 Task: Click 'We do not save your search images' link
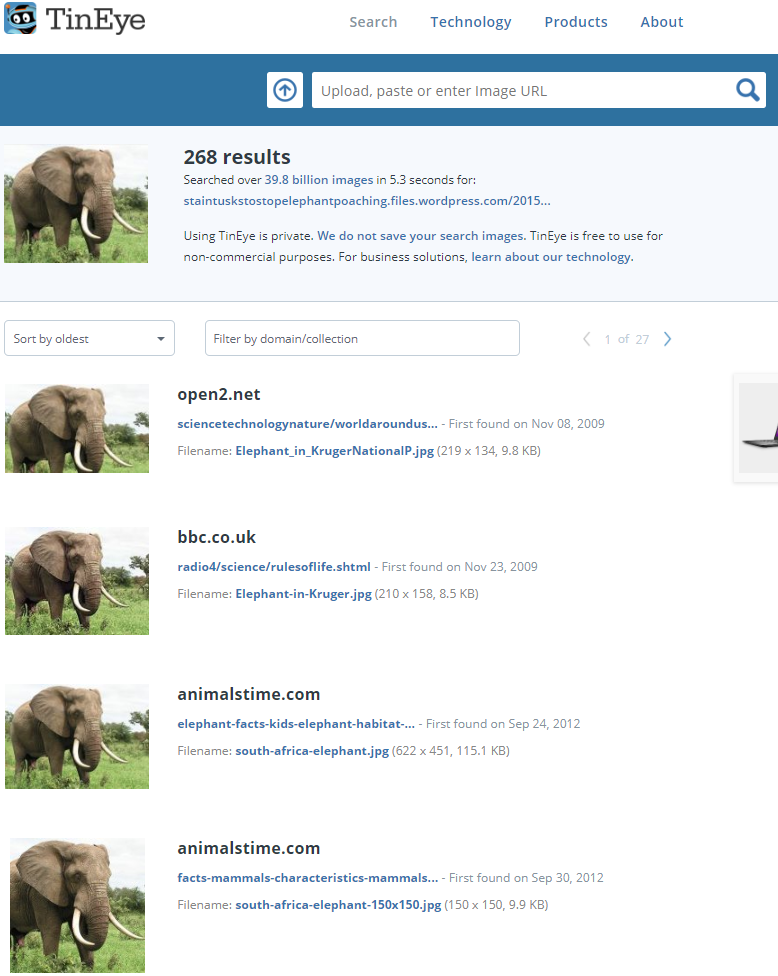coord(421,236)
